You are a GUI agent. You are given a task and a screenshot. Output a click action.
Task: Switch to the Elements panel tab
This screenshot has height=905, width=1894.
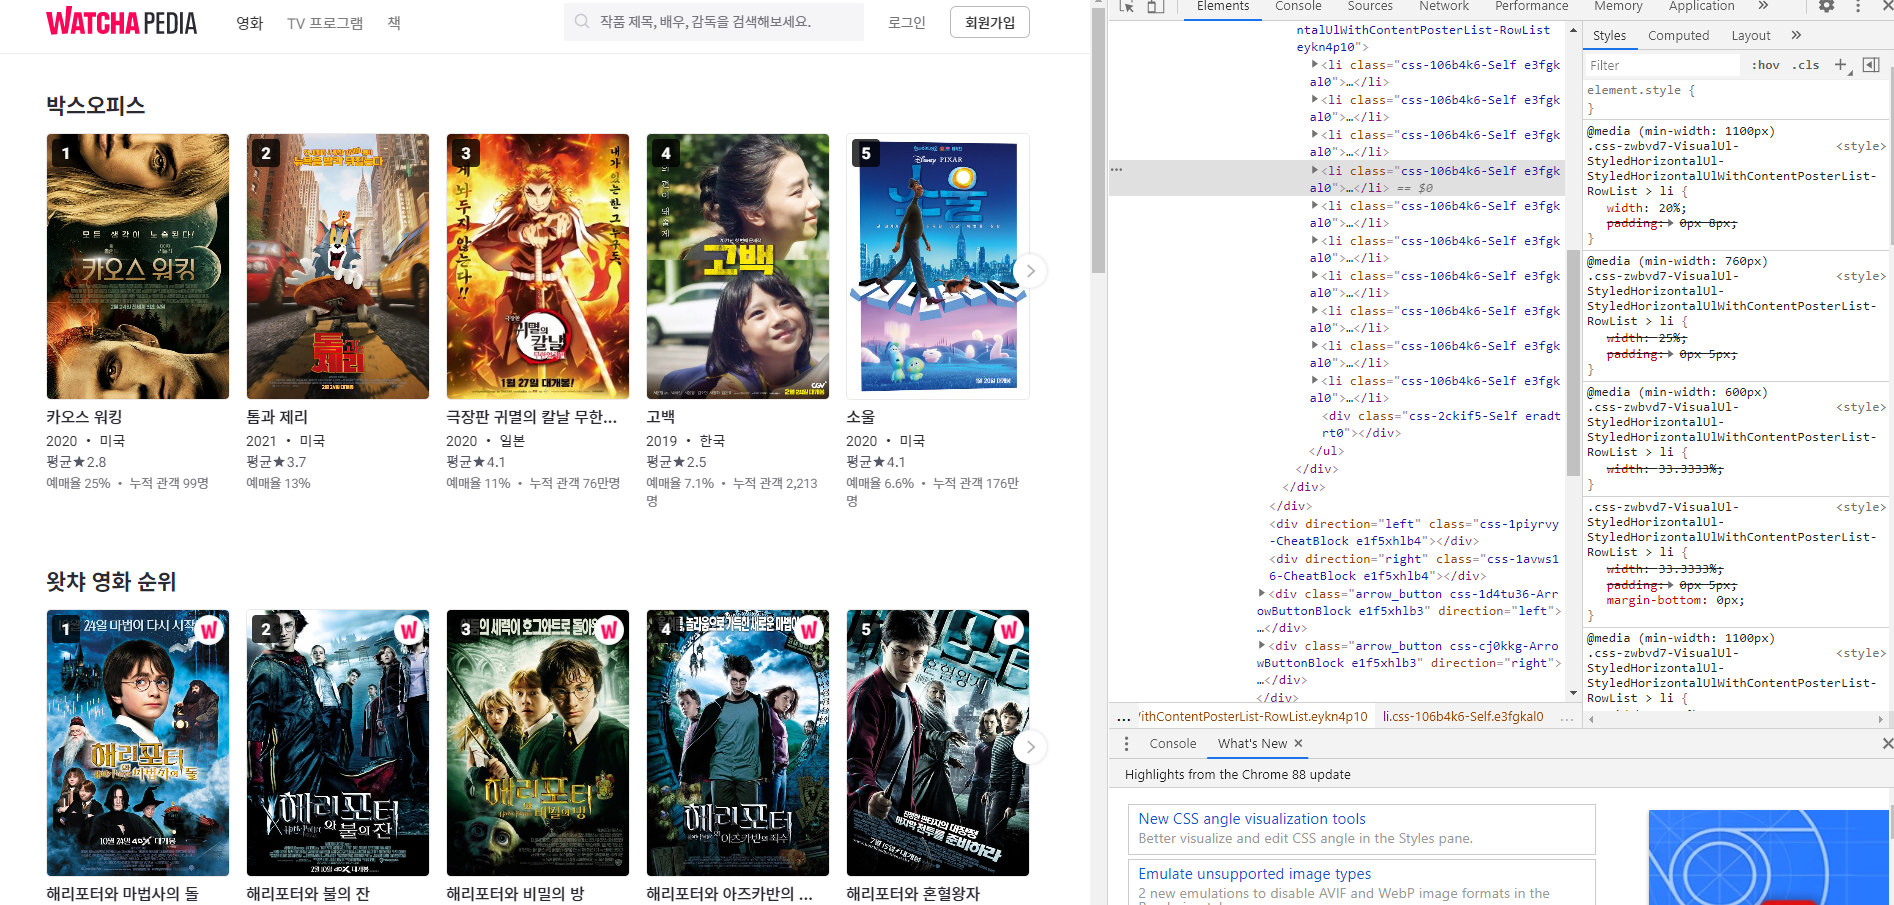(1222, 6)
